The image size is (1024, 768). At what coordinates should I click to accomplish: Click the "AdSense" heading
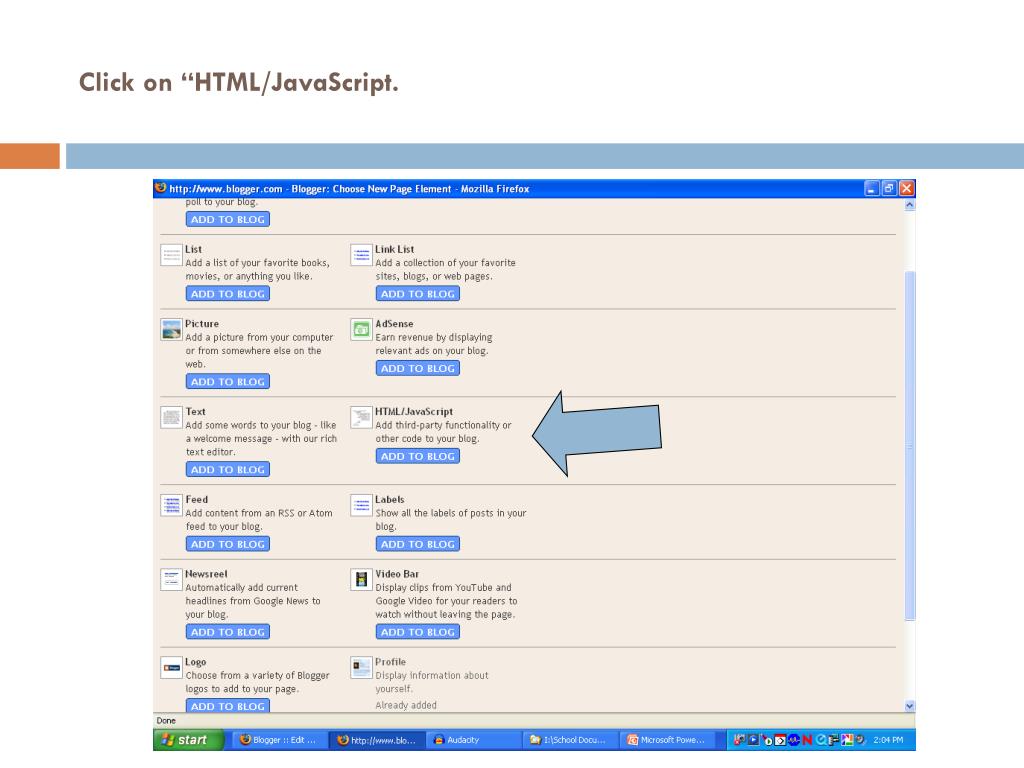[394, 324]
